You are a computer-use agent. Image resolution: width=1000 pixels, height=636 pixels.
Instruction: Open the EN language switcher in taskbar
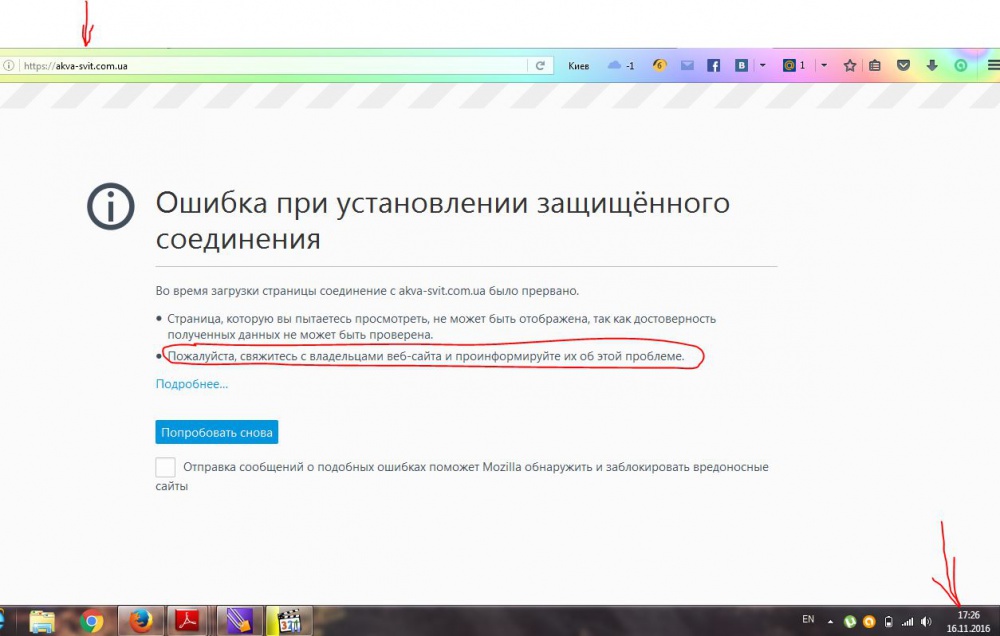tap(808, 620)
